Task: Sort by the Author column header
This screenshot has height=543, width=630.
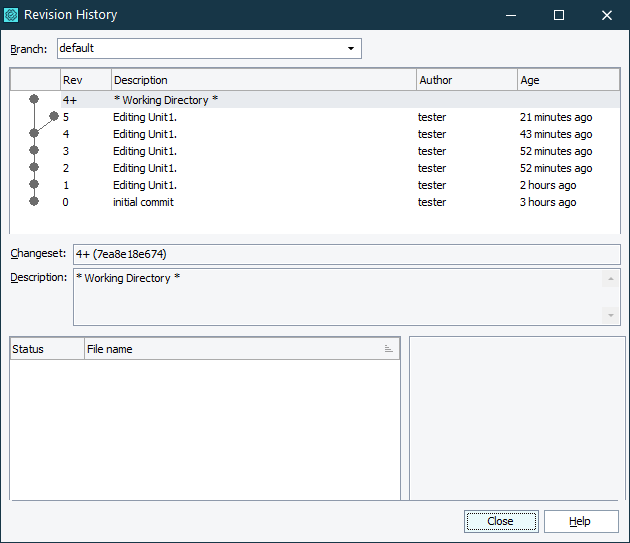Action: (465, 80)
